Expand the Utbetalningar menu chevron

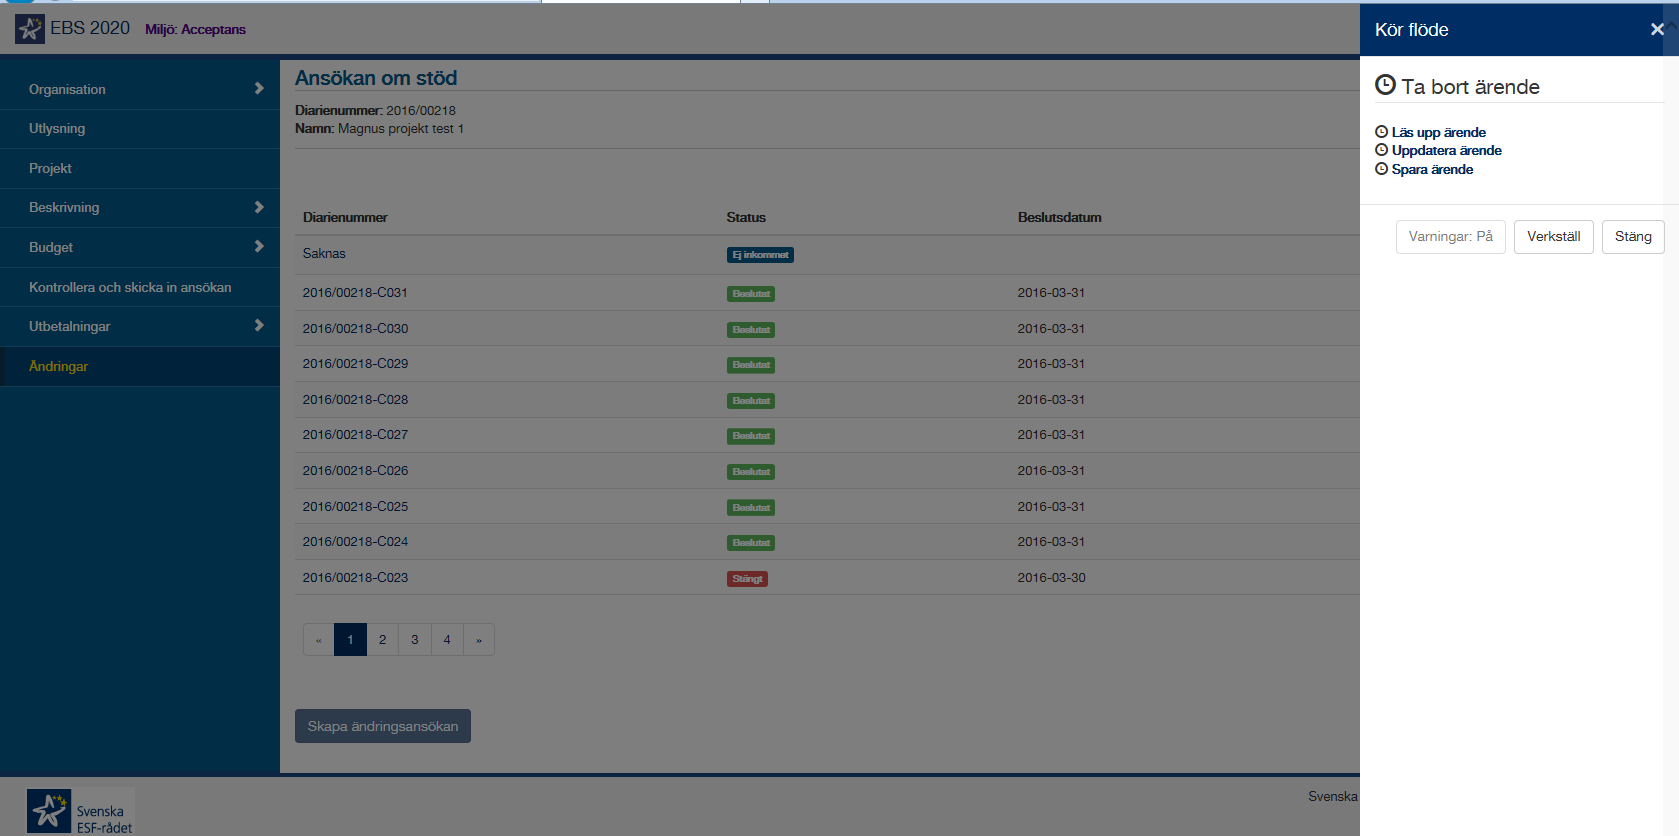[x=259, y=325]
